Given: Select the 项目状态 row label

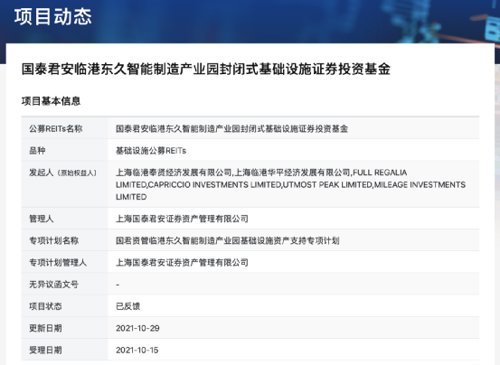Looking at the screenshot, I should click(x=46, y=306).
